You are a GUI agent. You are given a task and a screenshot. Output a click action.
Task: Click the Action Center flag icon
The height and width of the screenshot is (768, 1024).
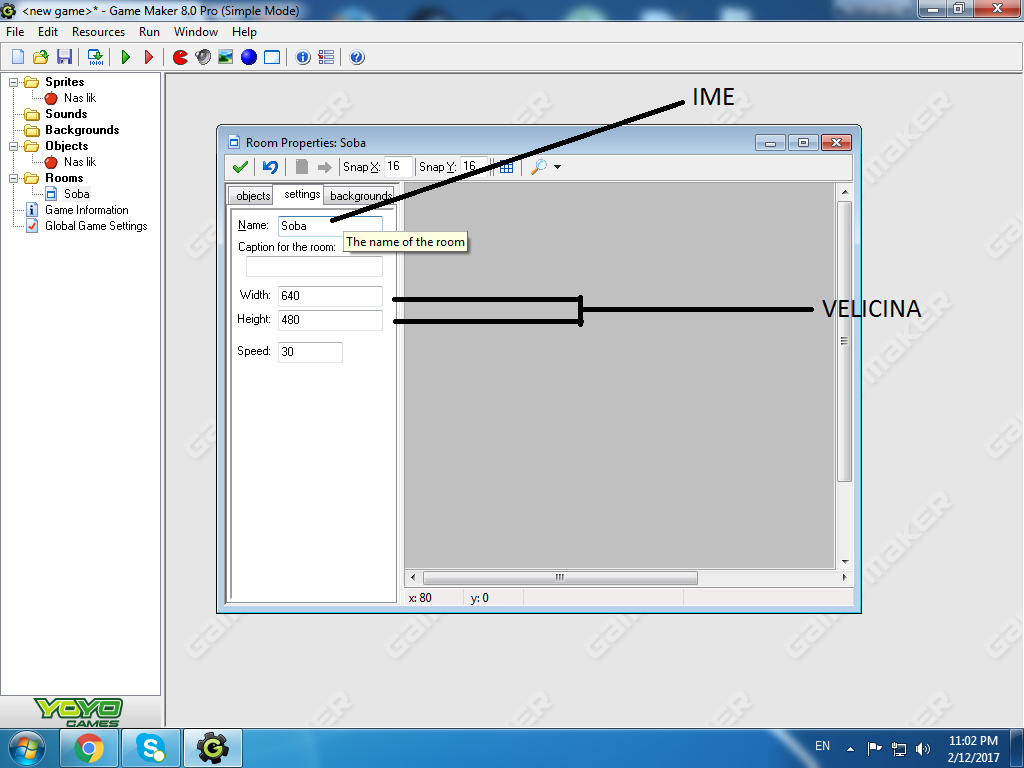point(874,749)
